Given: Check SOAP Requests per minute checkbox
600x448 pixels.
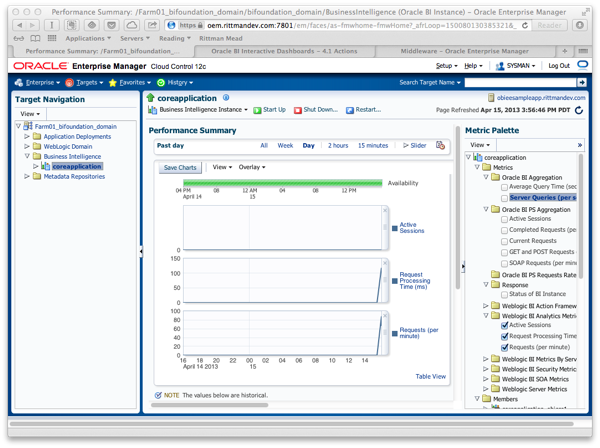Looking at the screenshot, I should [x=504, y=264].
